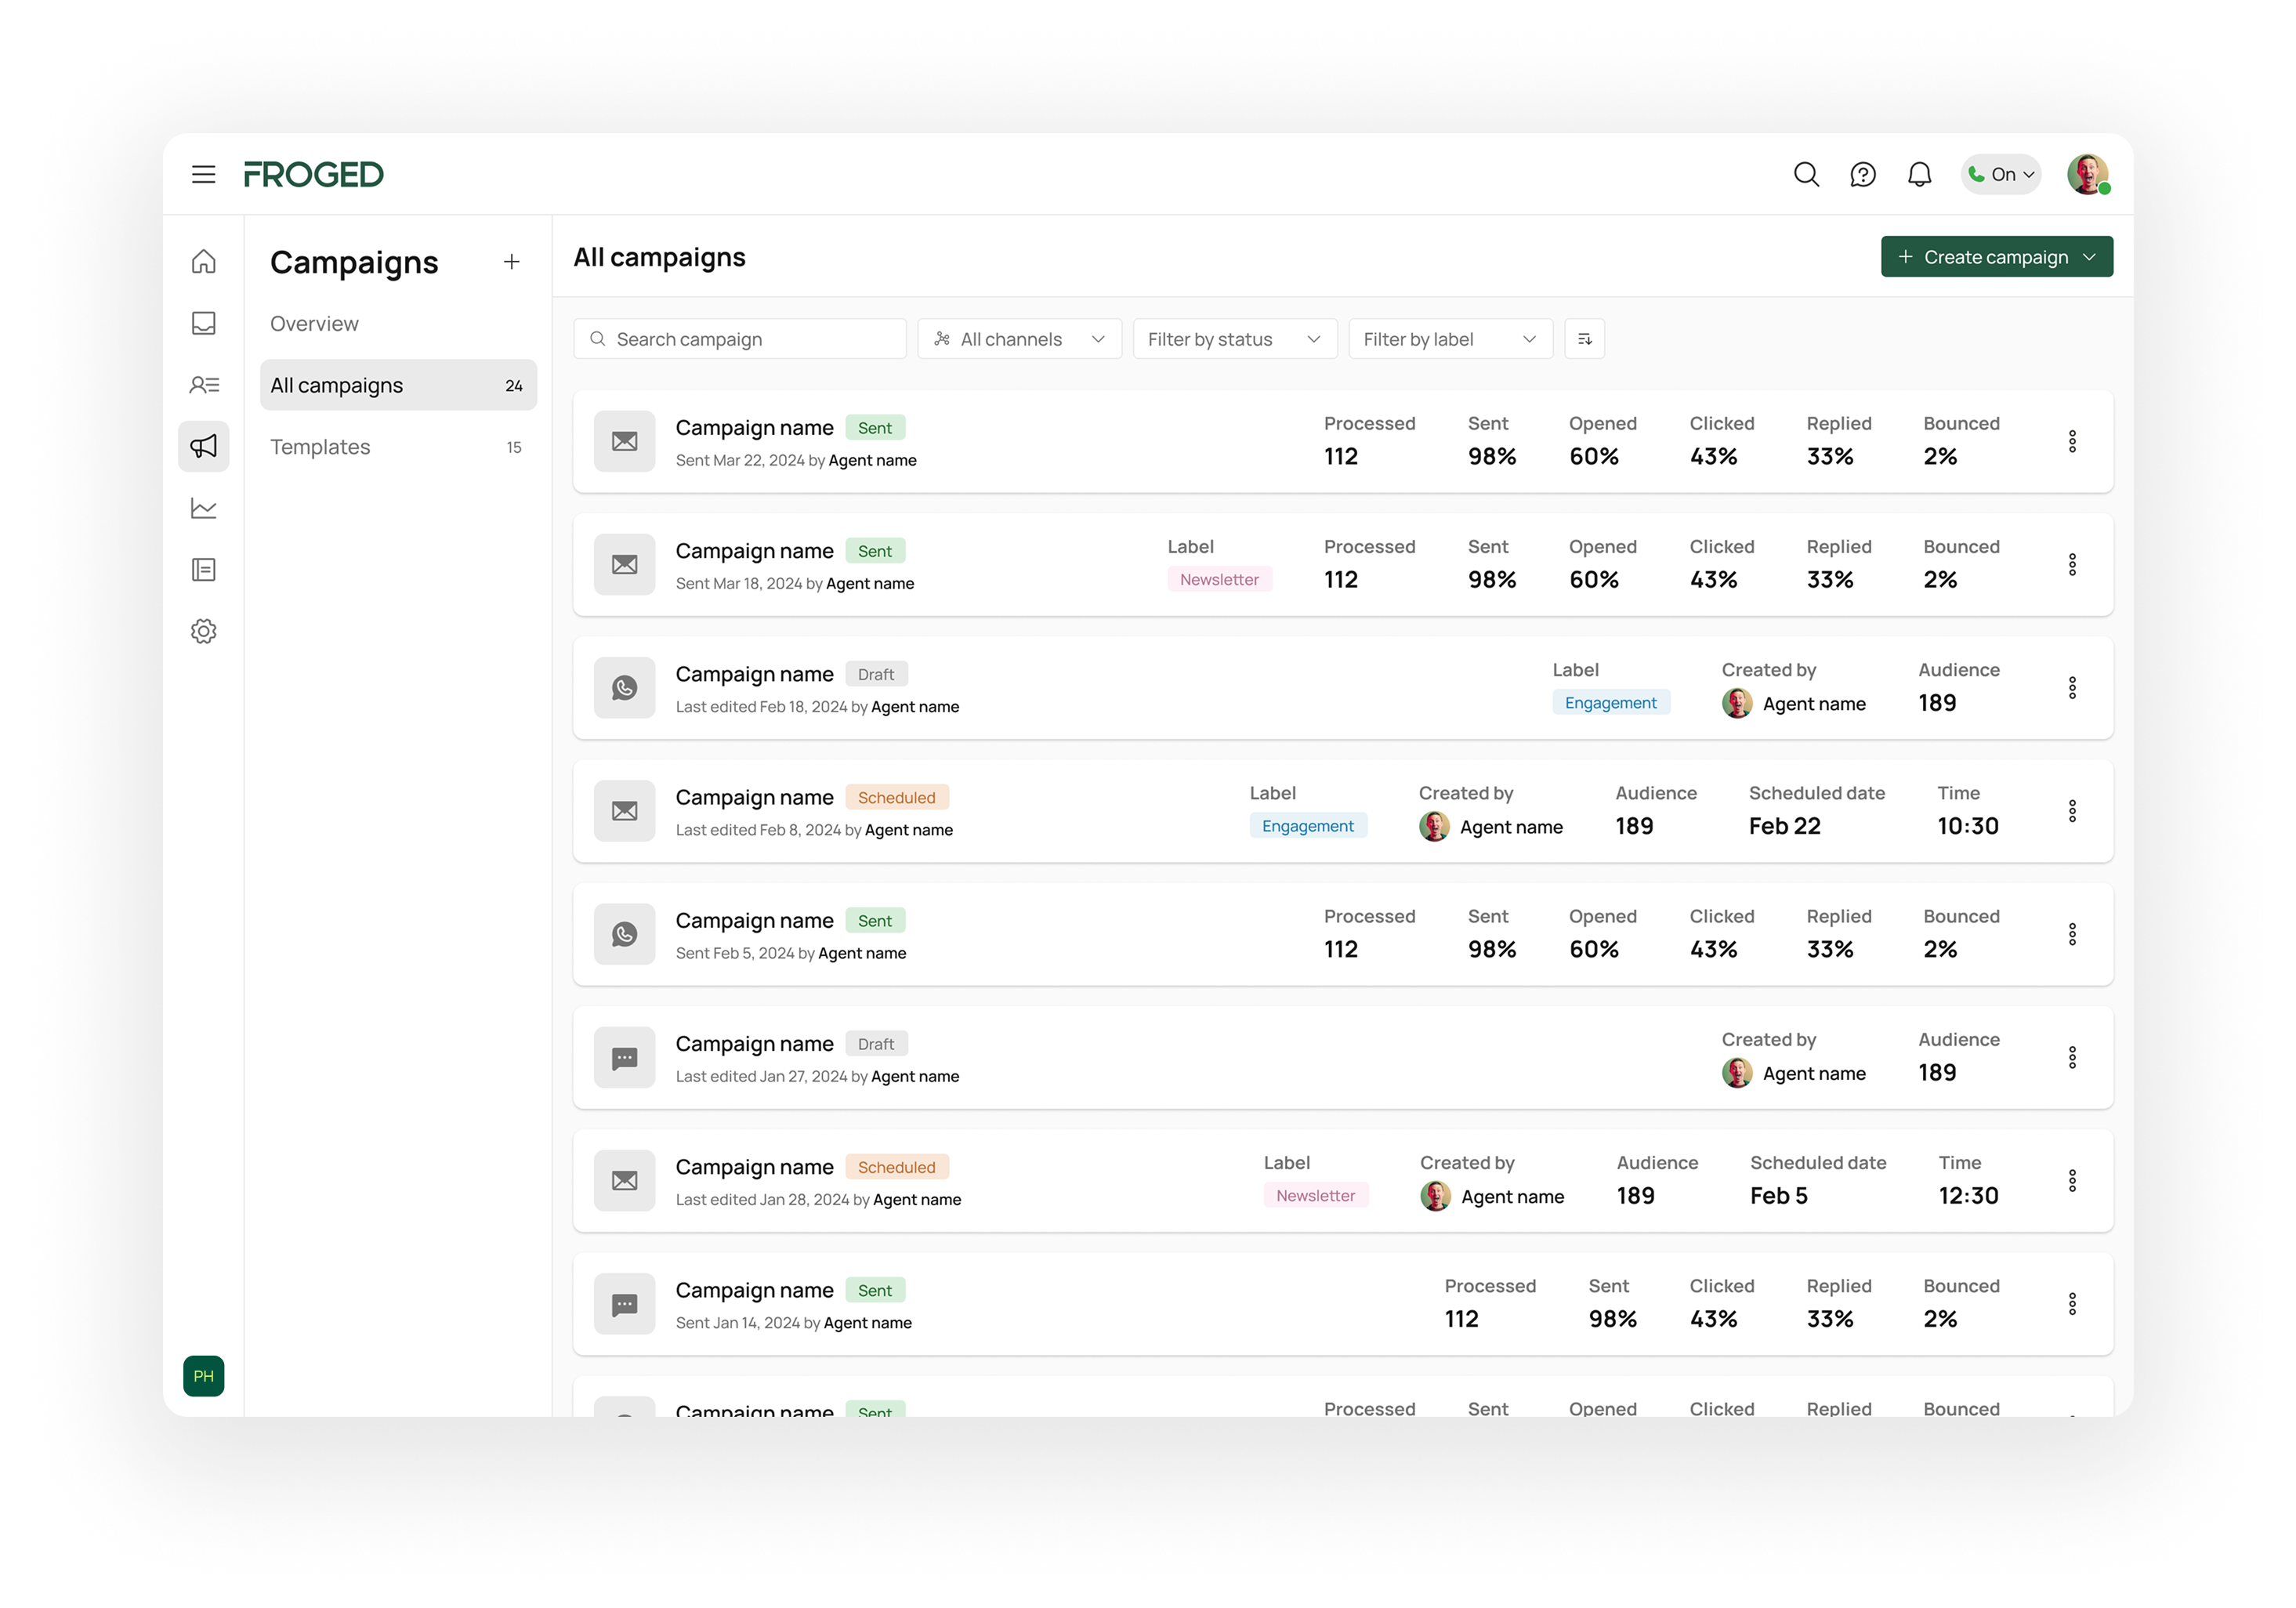This screenshot has width=2296, height=1608.
Task: Click the Search campaign input field
Action: 740,339
